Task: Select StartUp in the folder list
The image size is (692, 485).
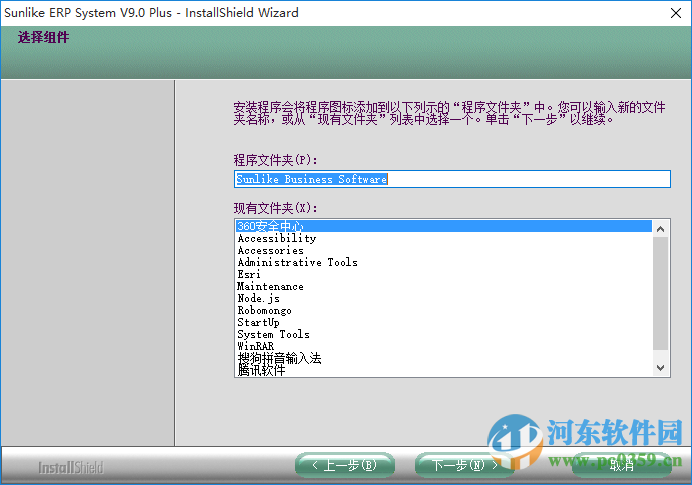Action: click(x=444, y=322)
